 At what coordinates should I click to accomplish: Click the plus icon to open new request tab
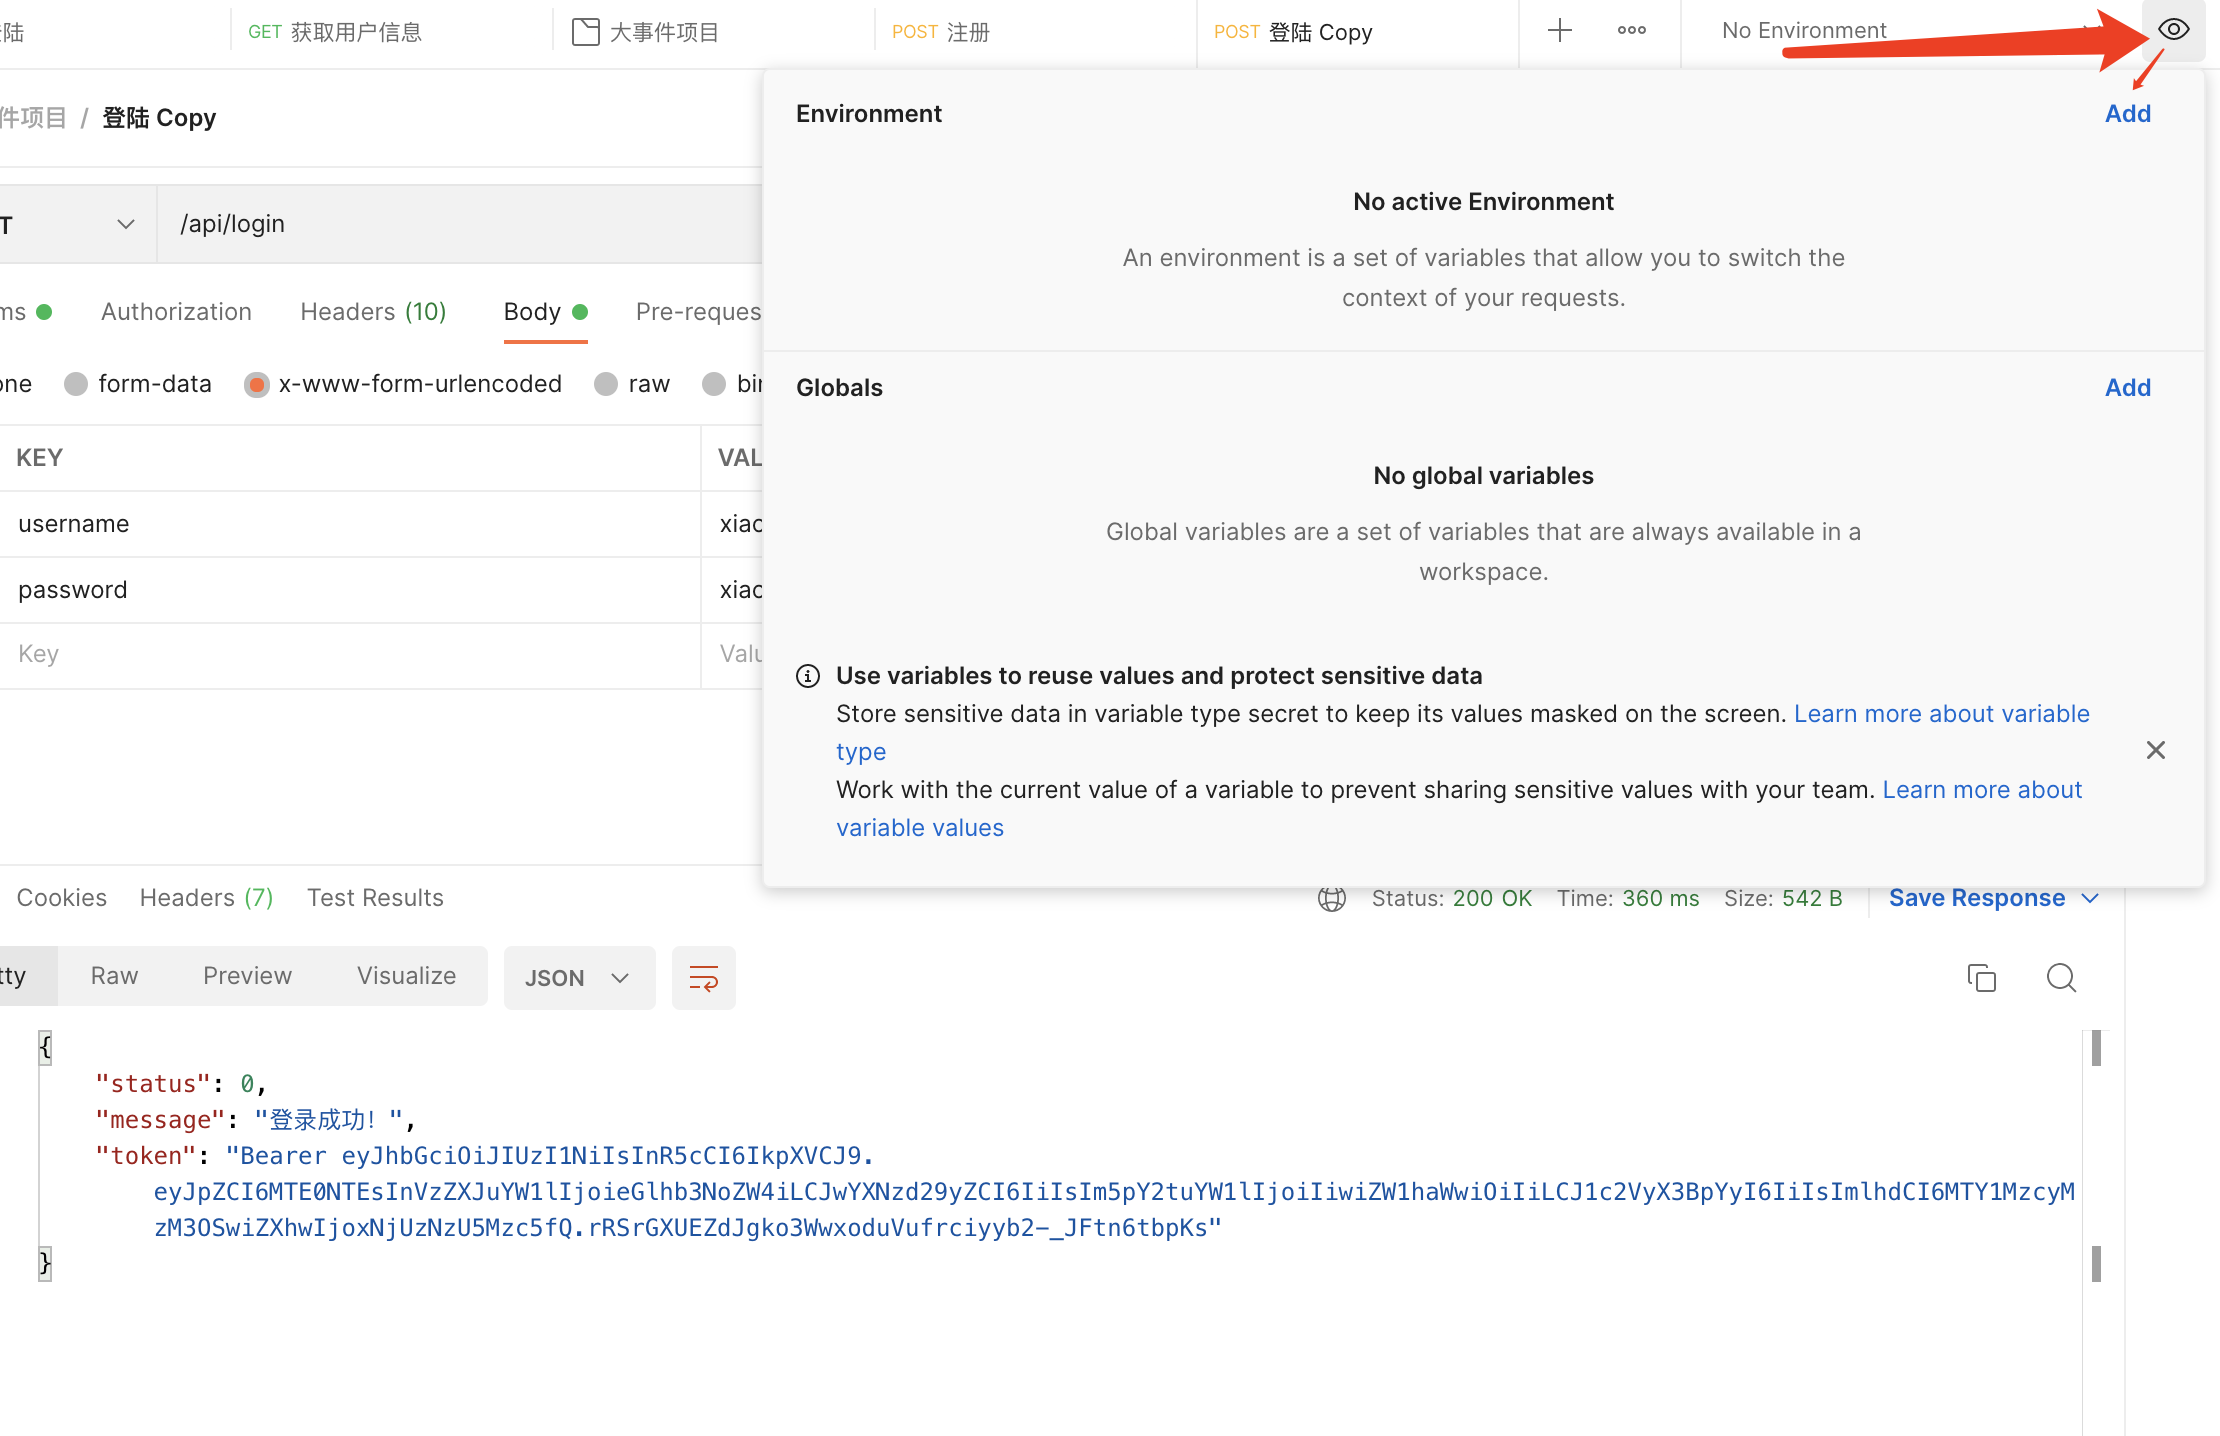click(x=1558, y=30)
